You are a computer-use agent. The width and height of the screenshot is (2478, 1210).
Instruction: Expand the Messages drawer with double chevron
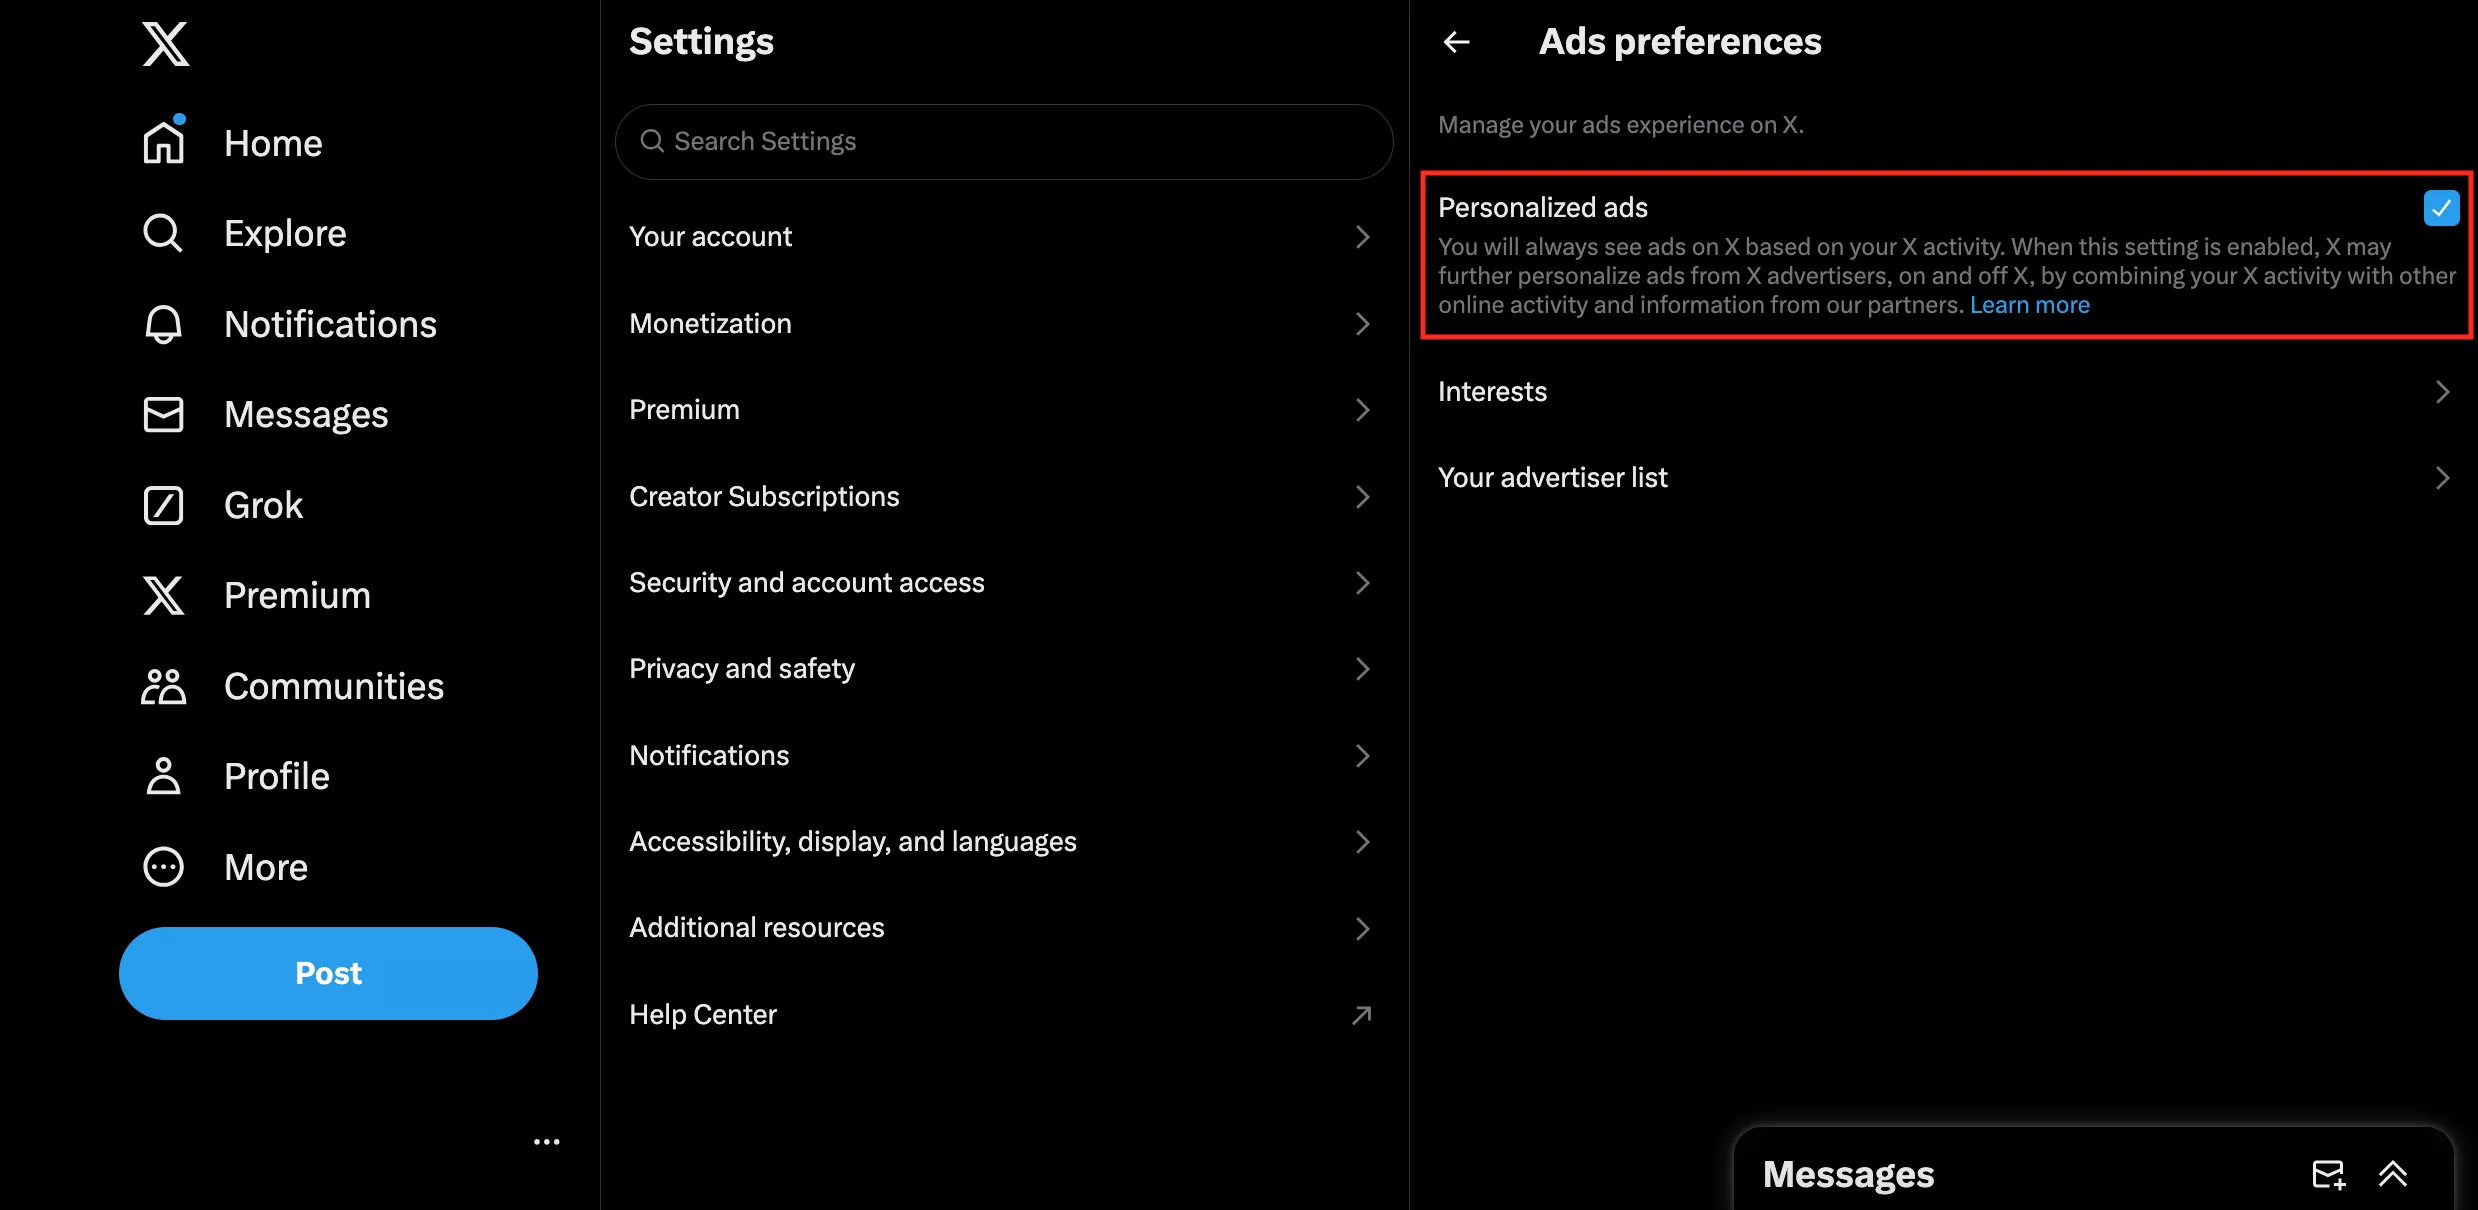(x=2393, y=1174)
